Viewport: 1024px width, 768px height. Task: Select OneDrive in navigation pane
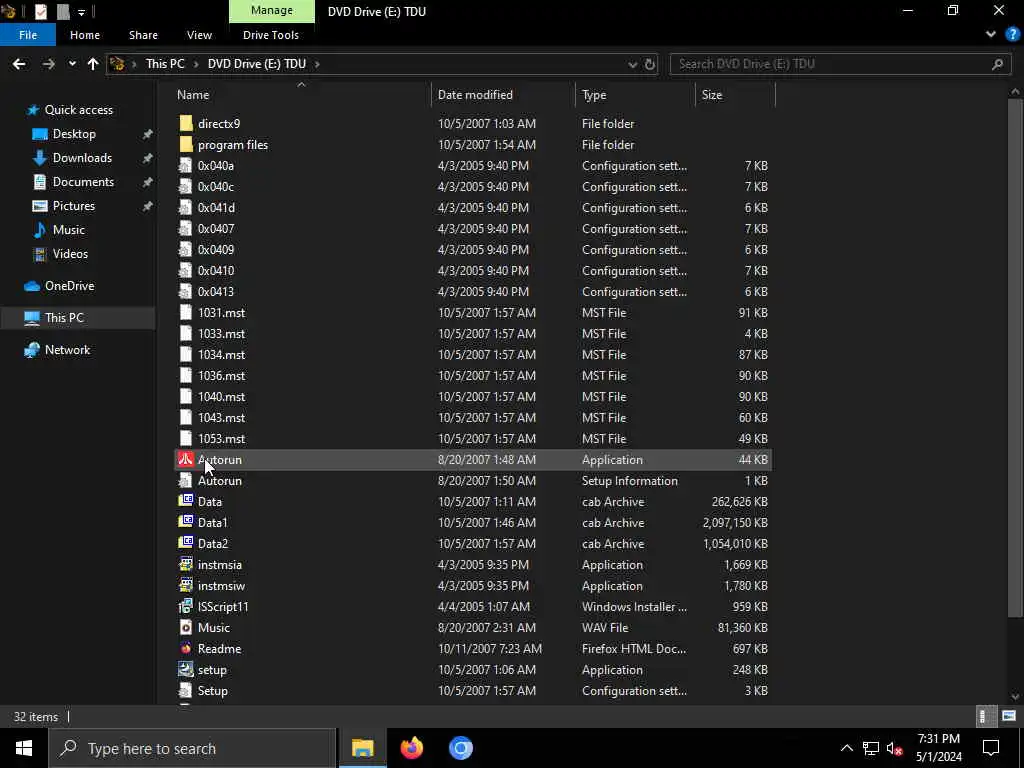[x=69, y=285]
